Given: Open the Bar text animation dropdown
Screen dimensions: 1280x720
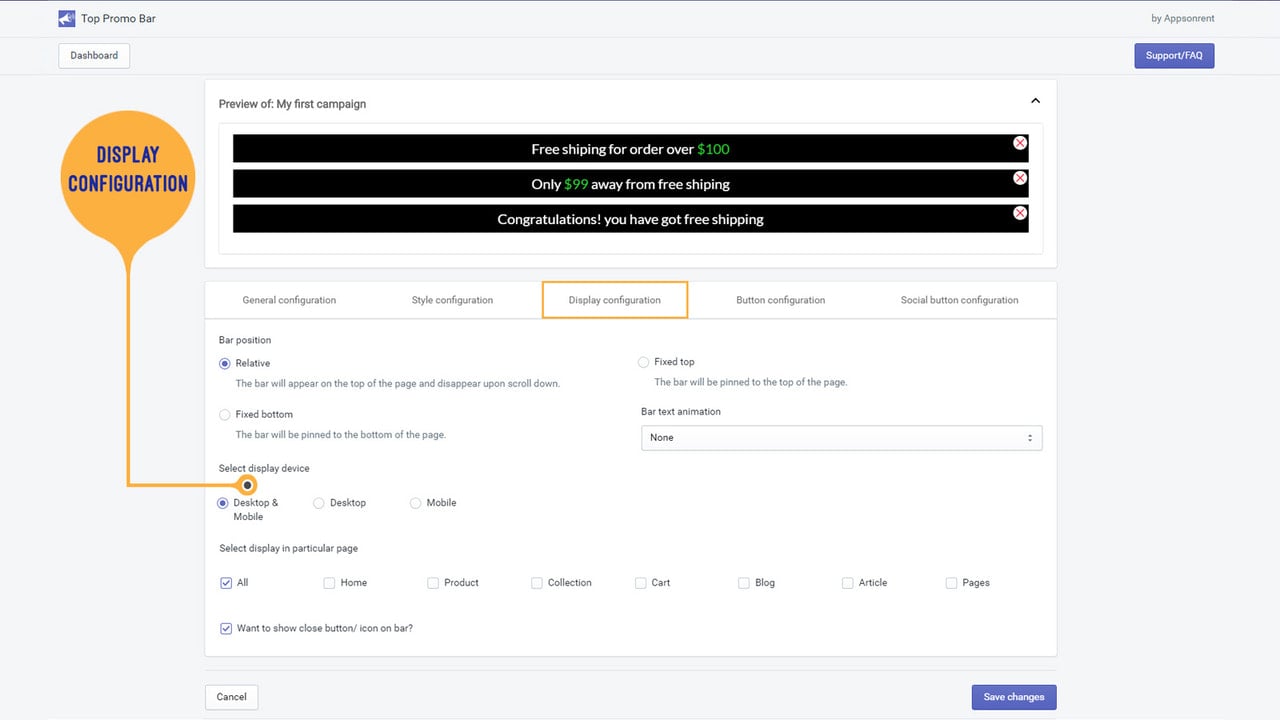Looking at the screenshot, I should click(x=841, y=438).
